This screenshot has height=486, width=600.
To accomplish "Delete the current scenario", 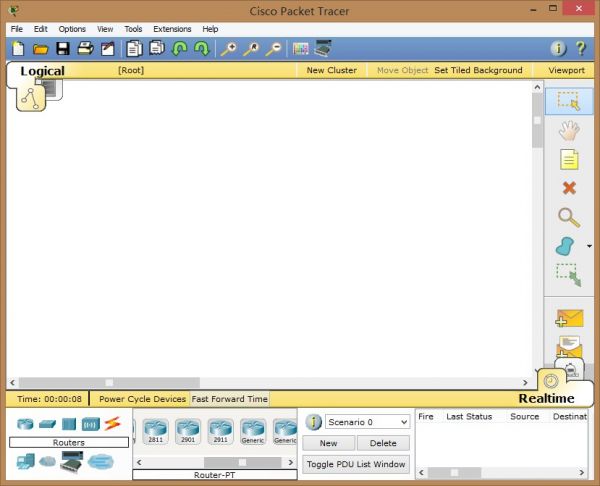I will coord(383,443).
